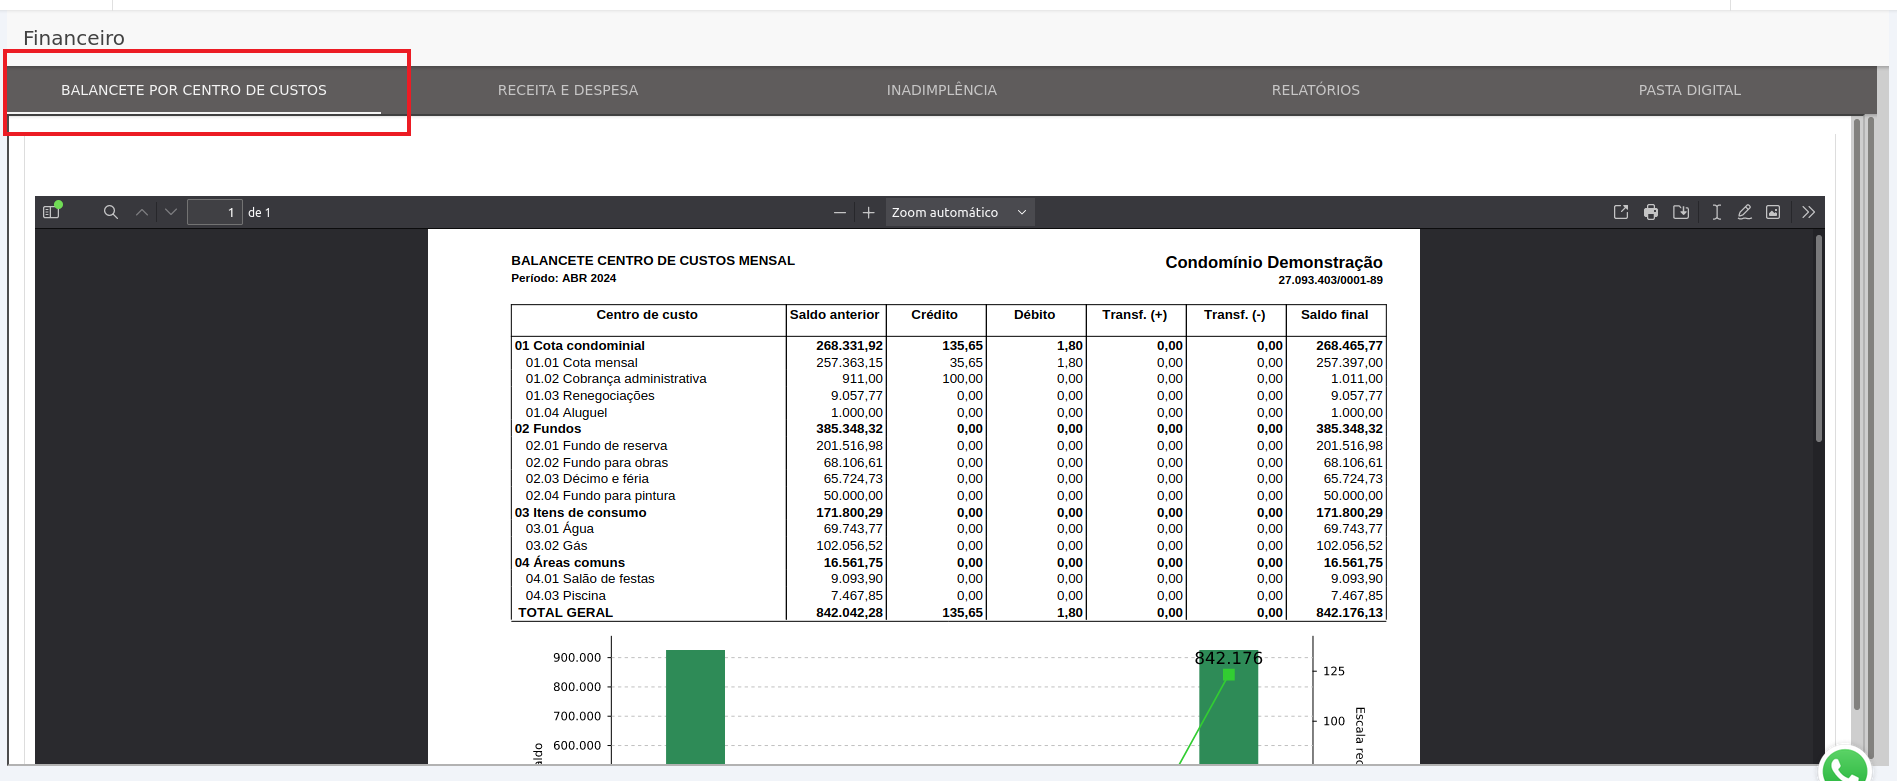The height and width of the screenshot is (781, 1897).
Task: Open the Balancete por Centro de Custos tab
Action: point(194,90)
